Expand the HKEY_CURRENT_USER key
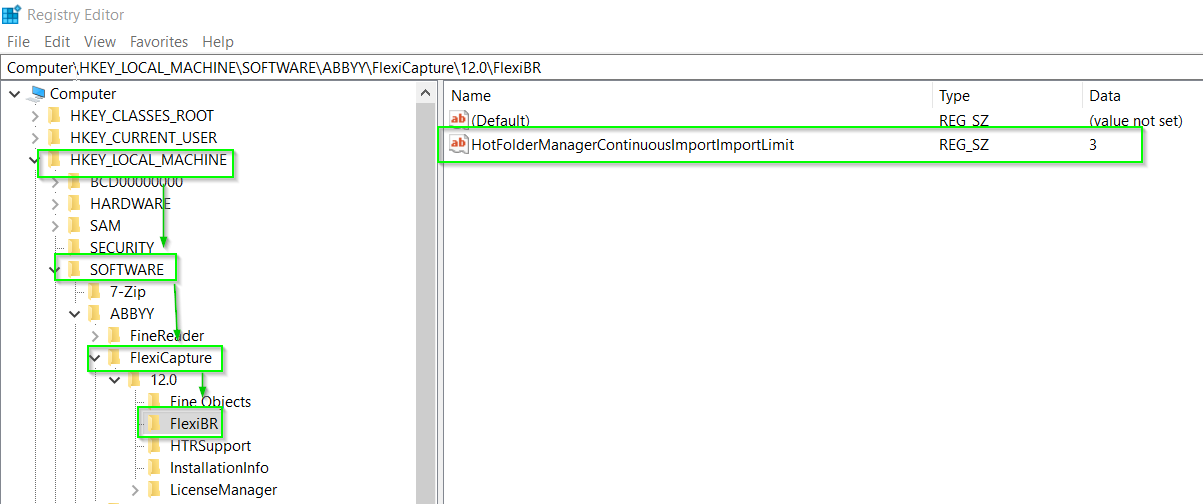1203x504 pixels. [35, 138]
